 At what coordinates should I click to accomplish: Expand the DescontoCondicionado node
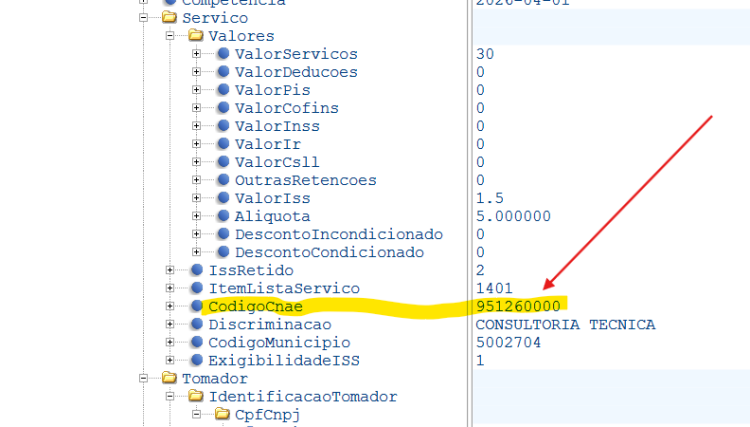(x=196, y=252)
